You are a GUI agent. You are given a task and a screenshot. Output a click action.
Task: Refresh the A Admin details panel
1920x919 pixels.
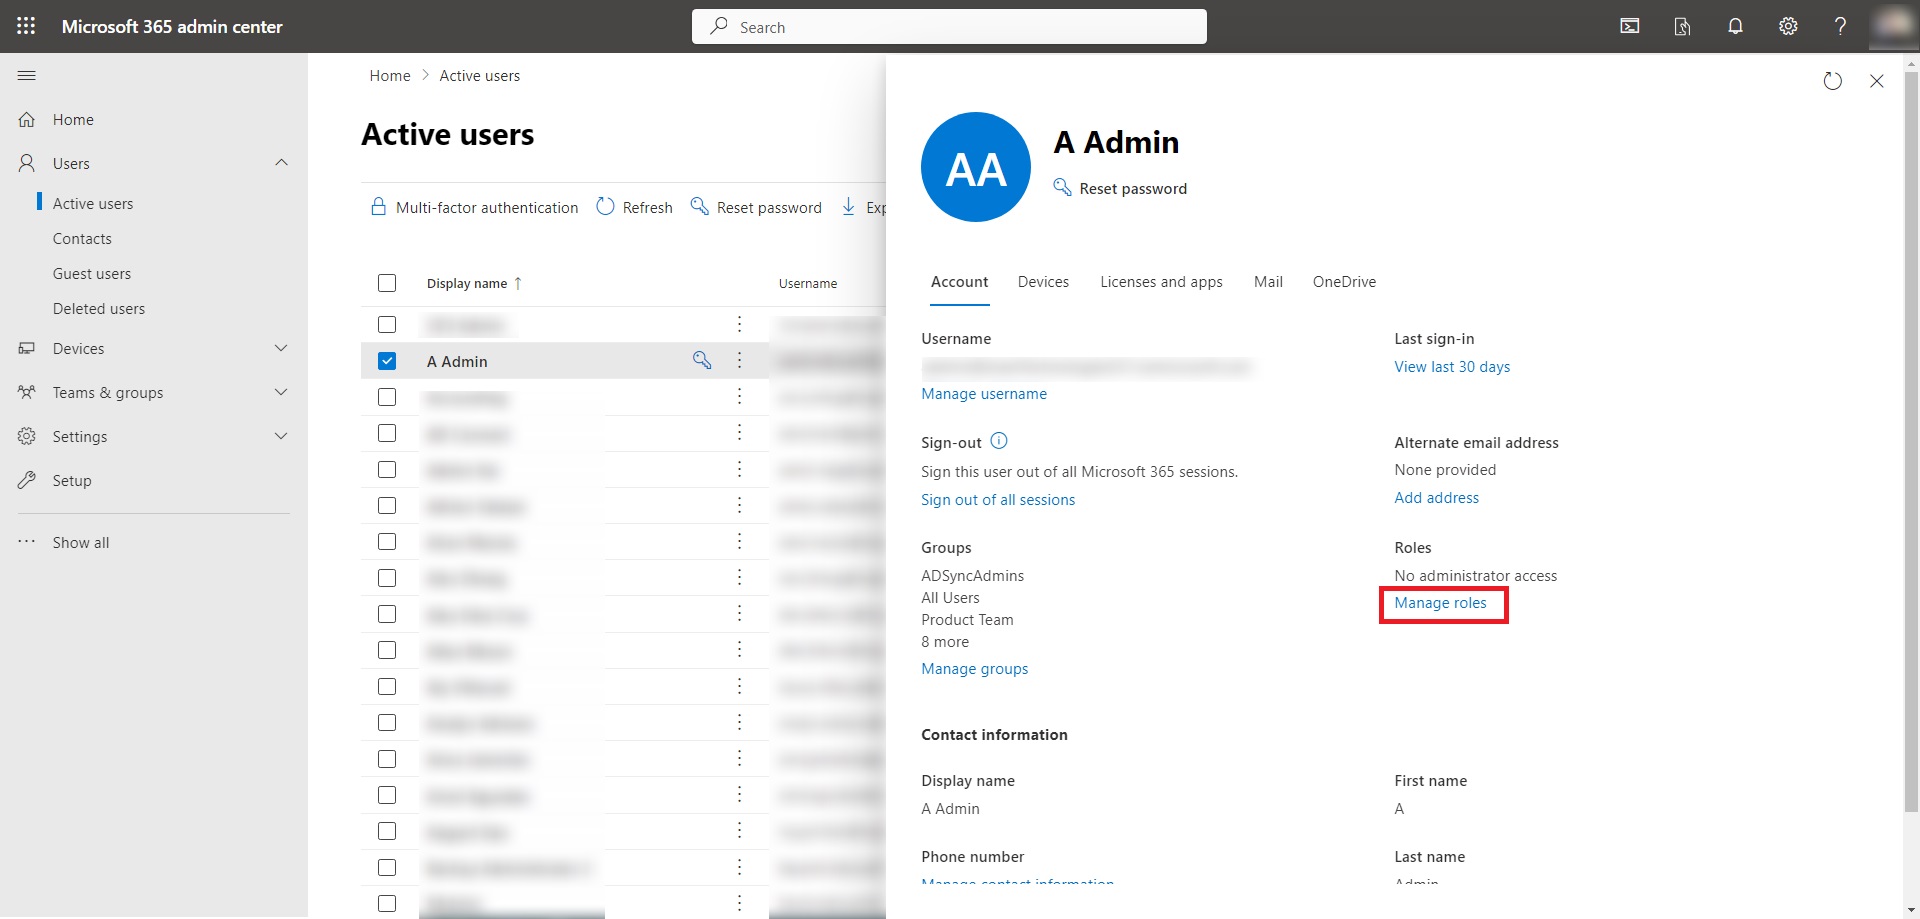[1832, 81]
